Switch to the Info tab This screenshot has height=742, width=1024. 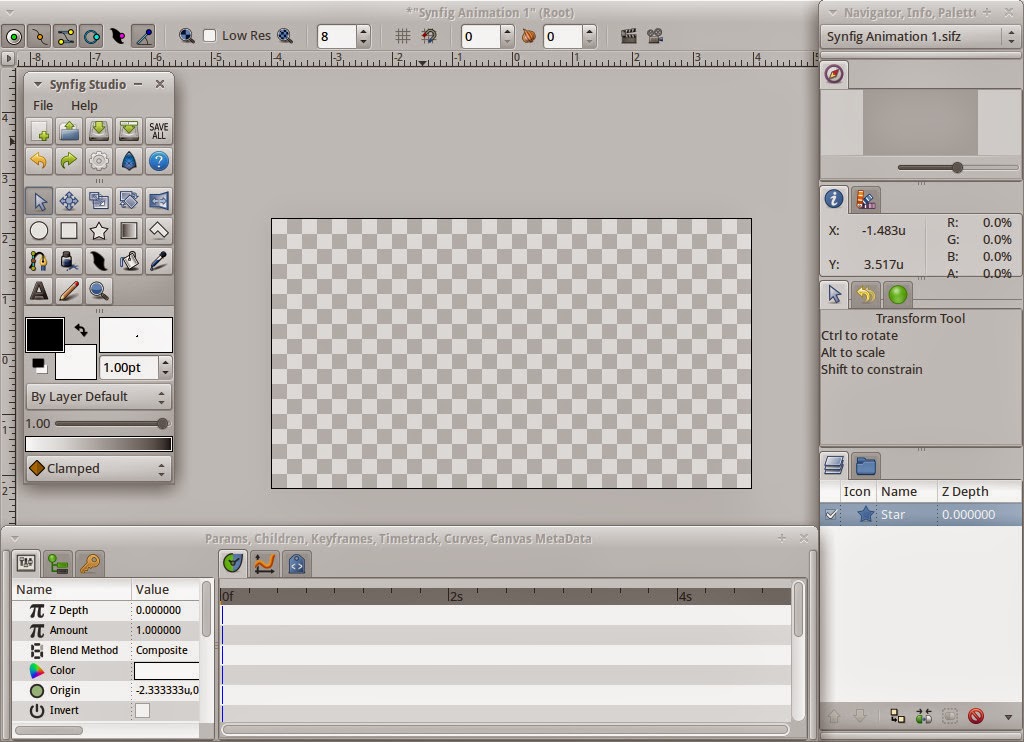pos(834,199)
